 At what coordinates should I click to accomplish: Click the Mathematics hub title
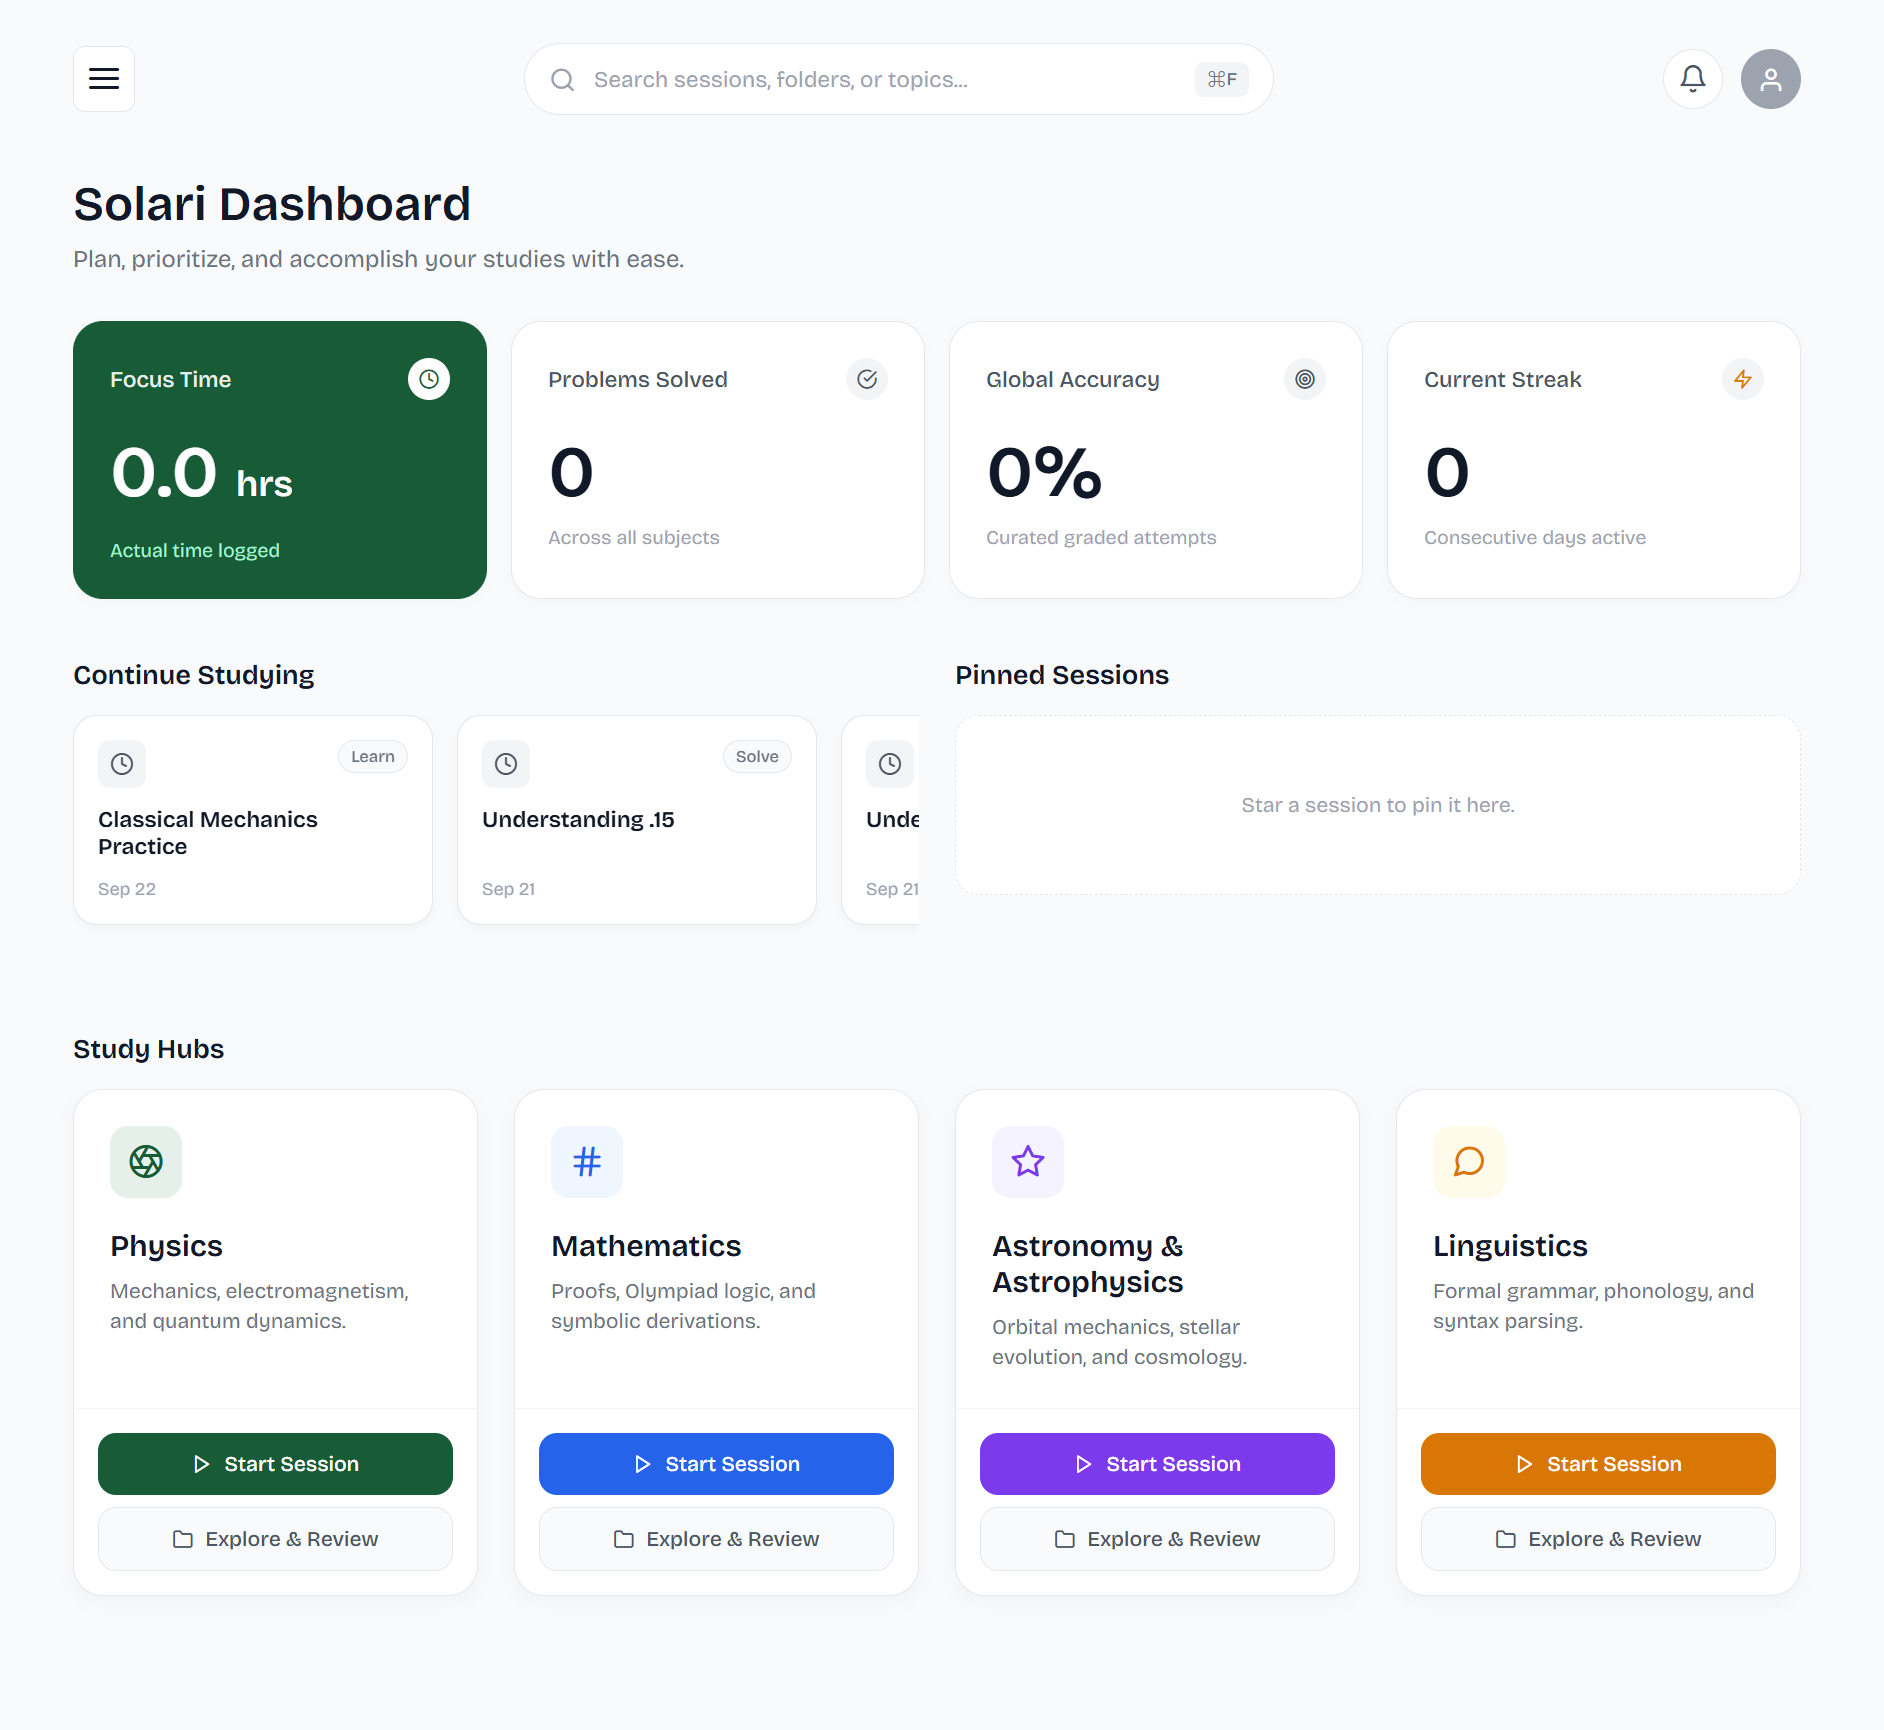[x=646, y=1246]
